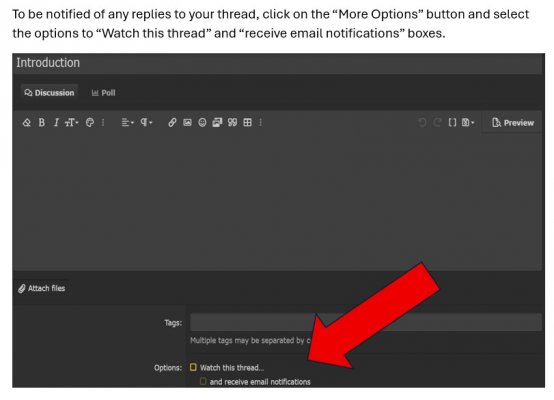
Task: Expand the paragraph format dropdown
Action: (146, 123)
